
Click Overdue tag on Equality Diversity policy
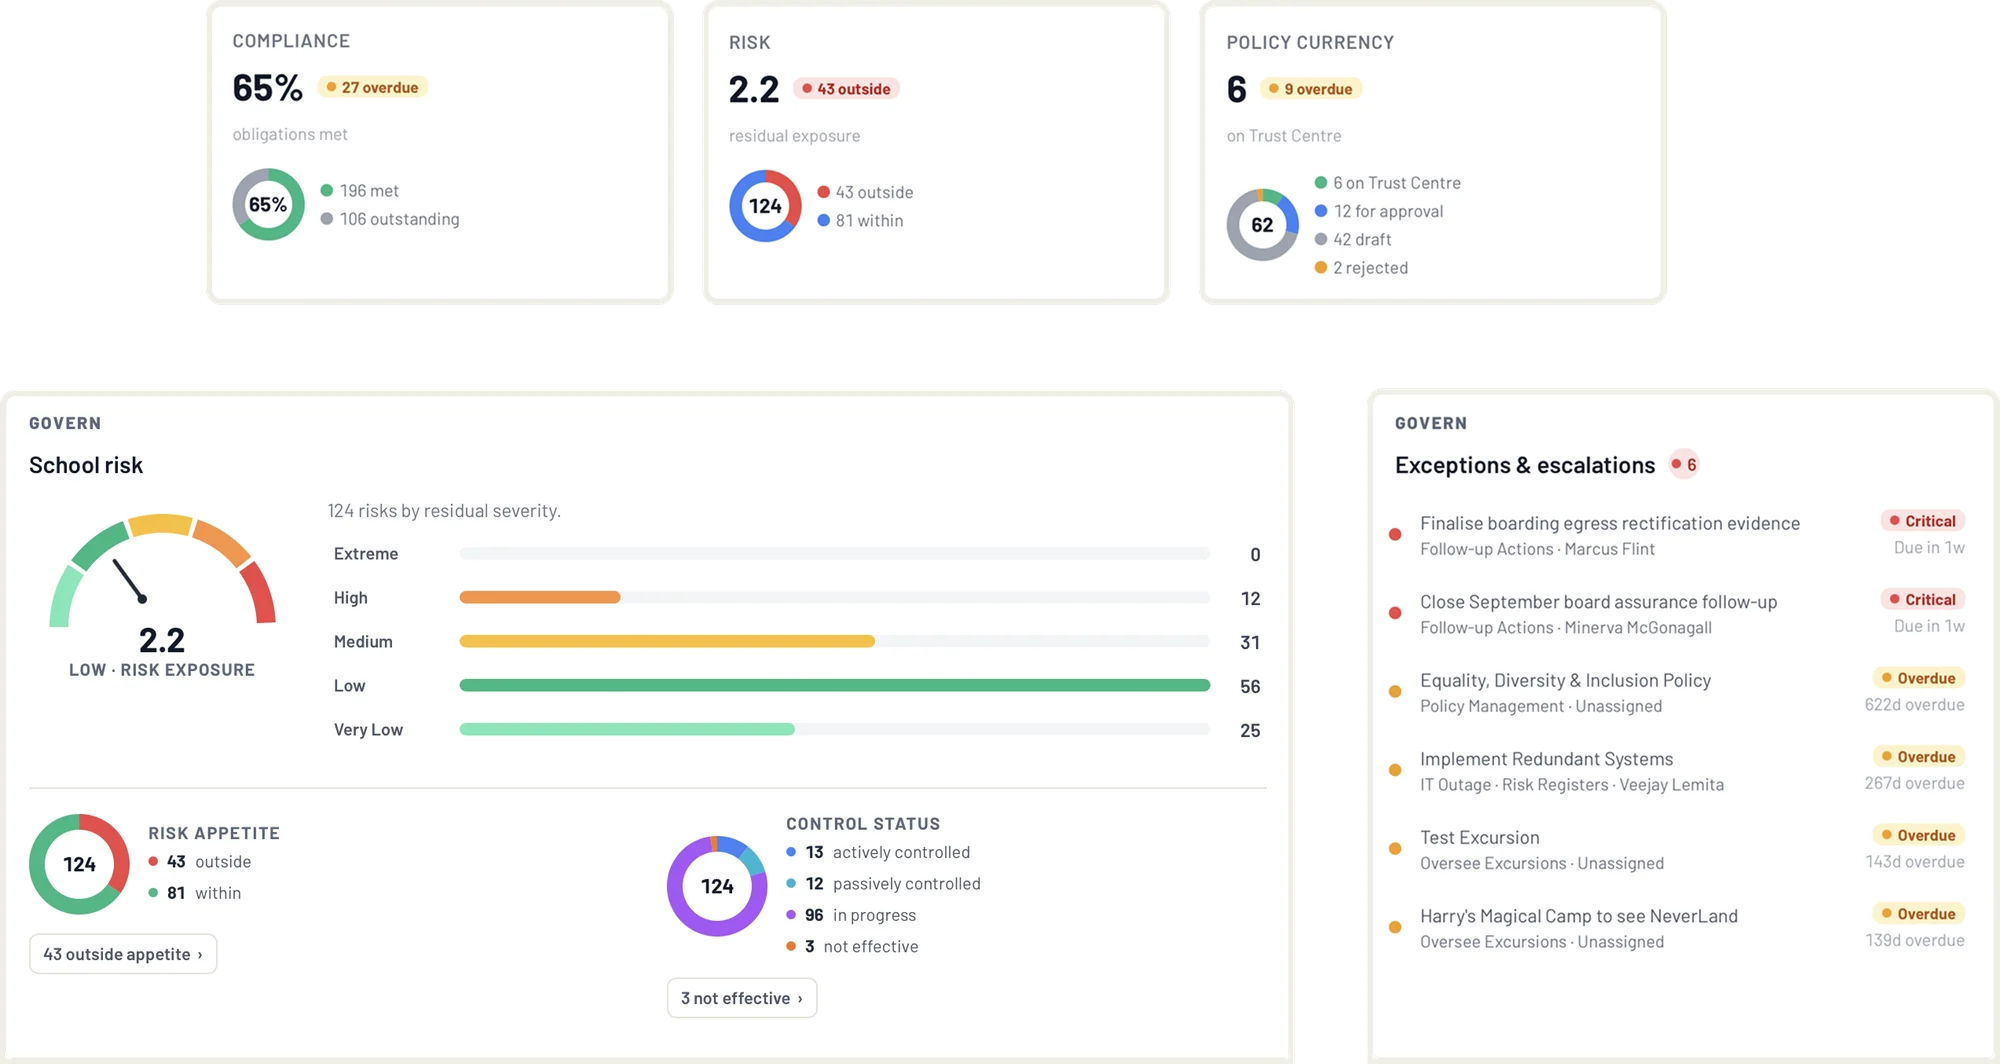click(1918, 678)
